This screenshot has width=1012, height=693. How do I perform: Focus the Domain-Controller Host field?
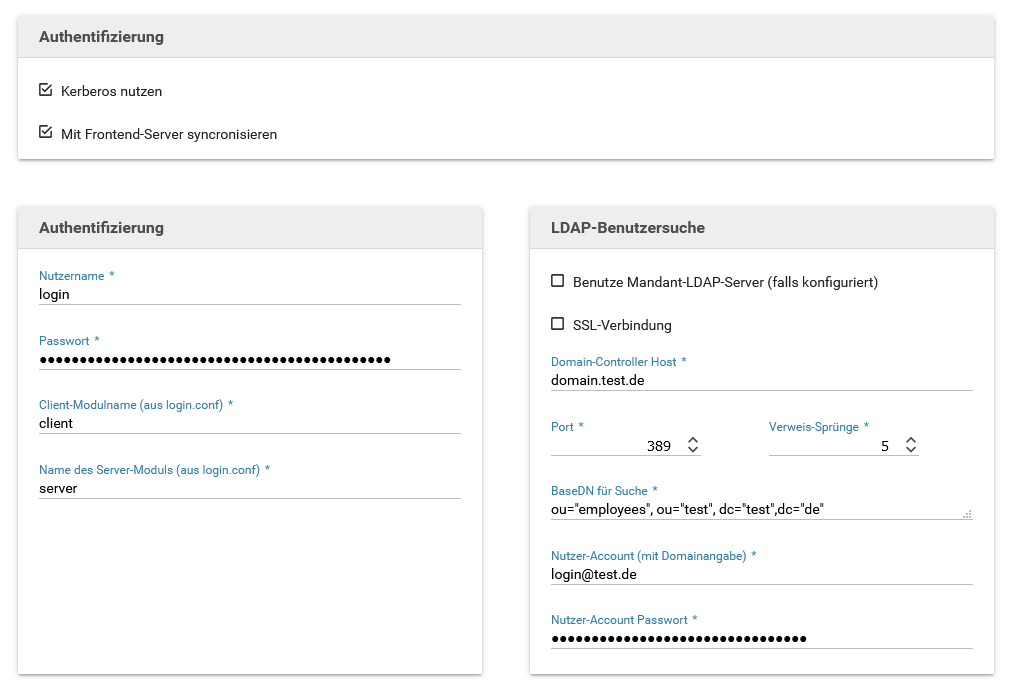761,380
